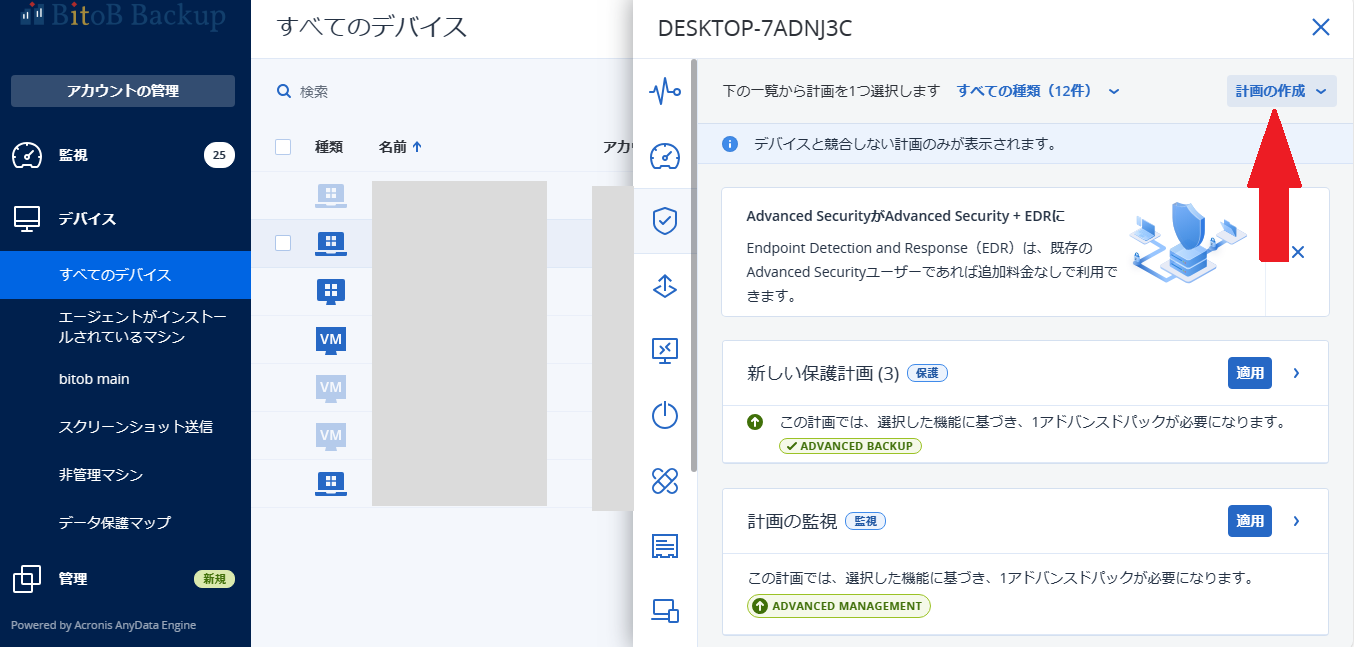Toggle the select-all checkbox in table header
Screen dimensions: 1354x647
tap(283, 147)
